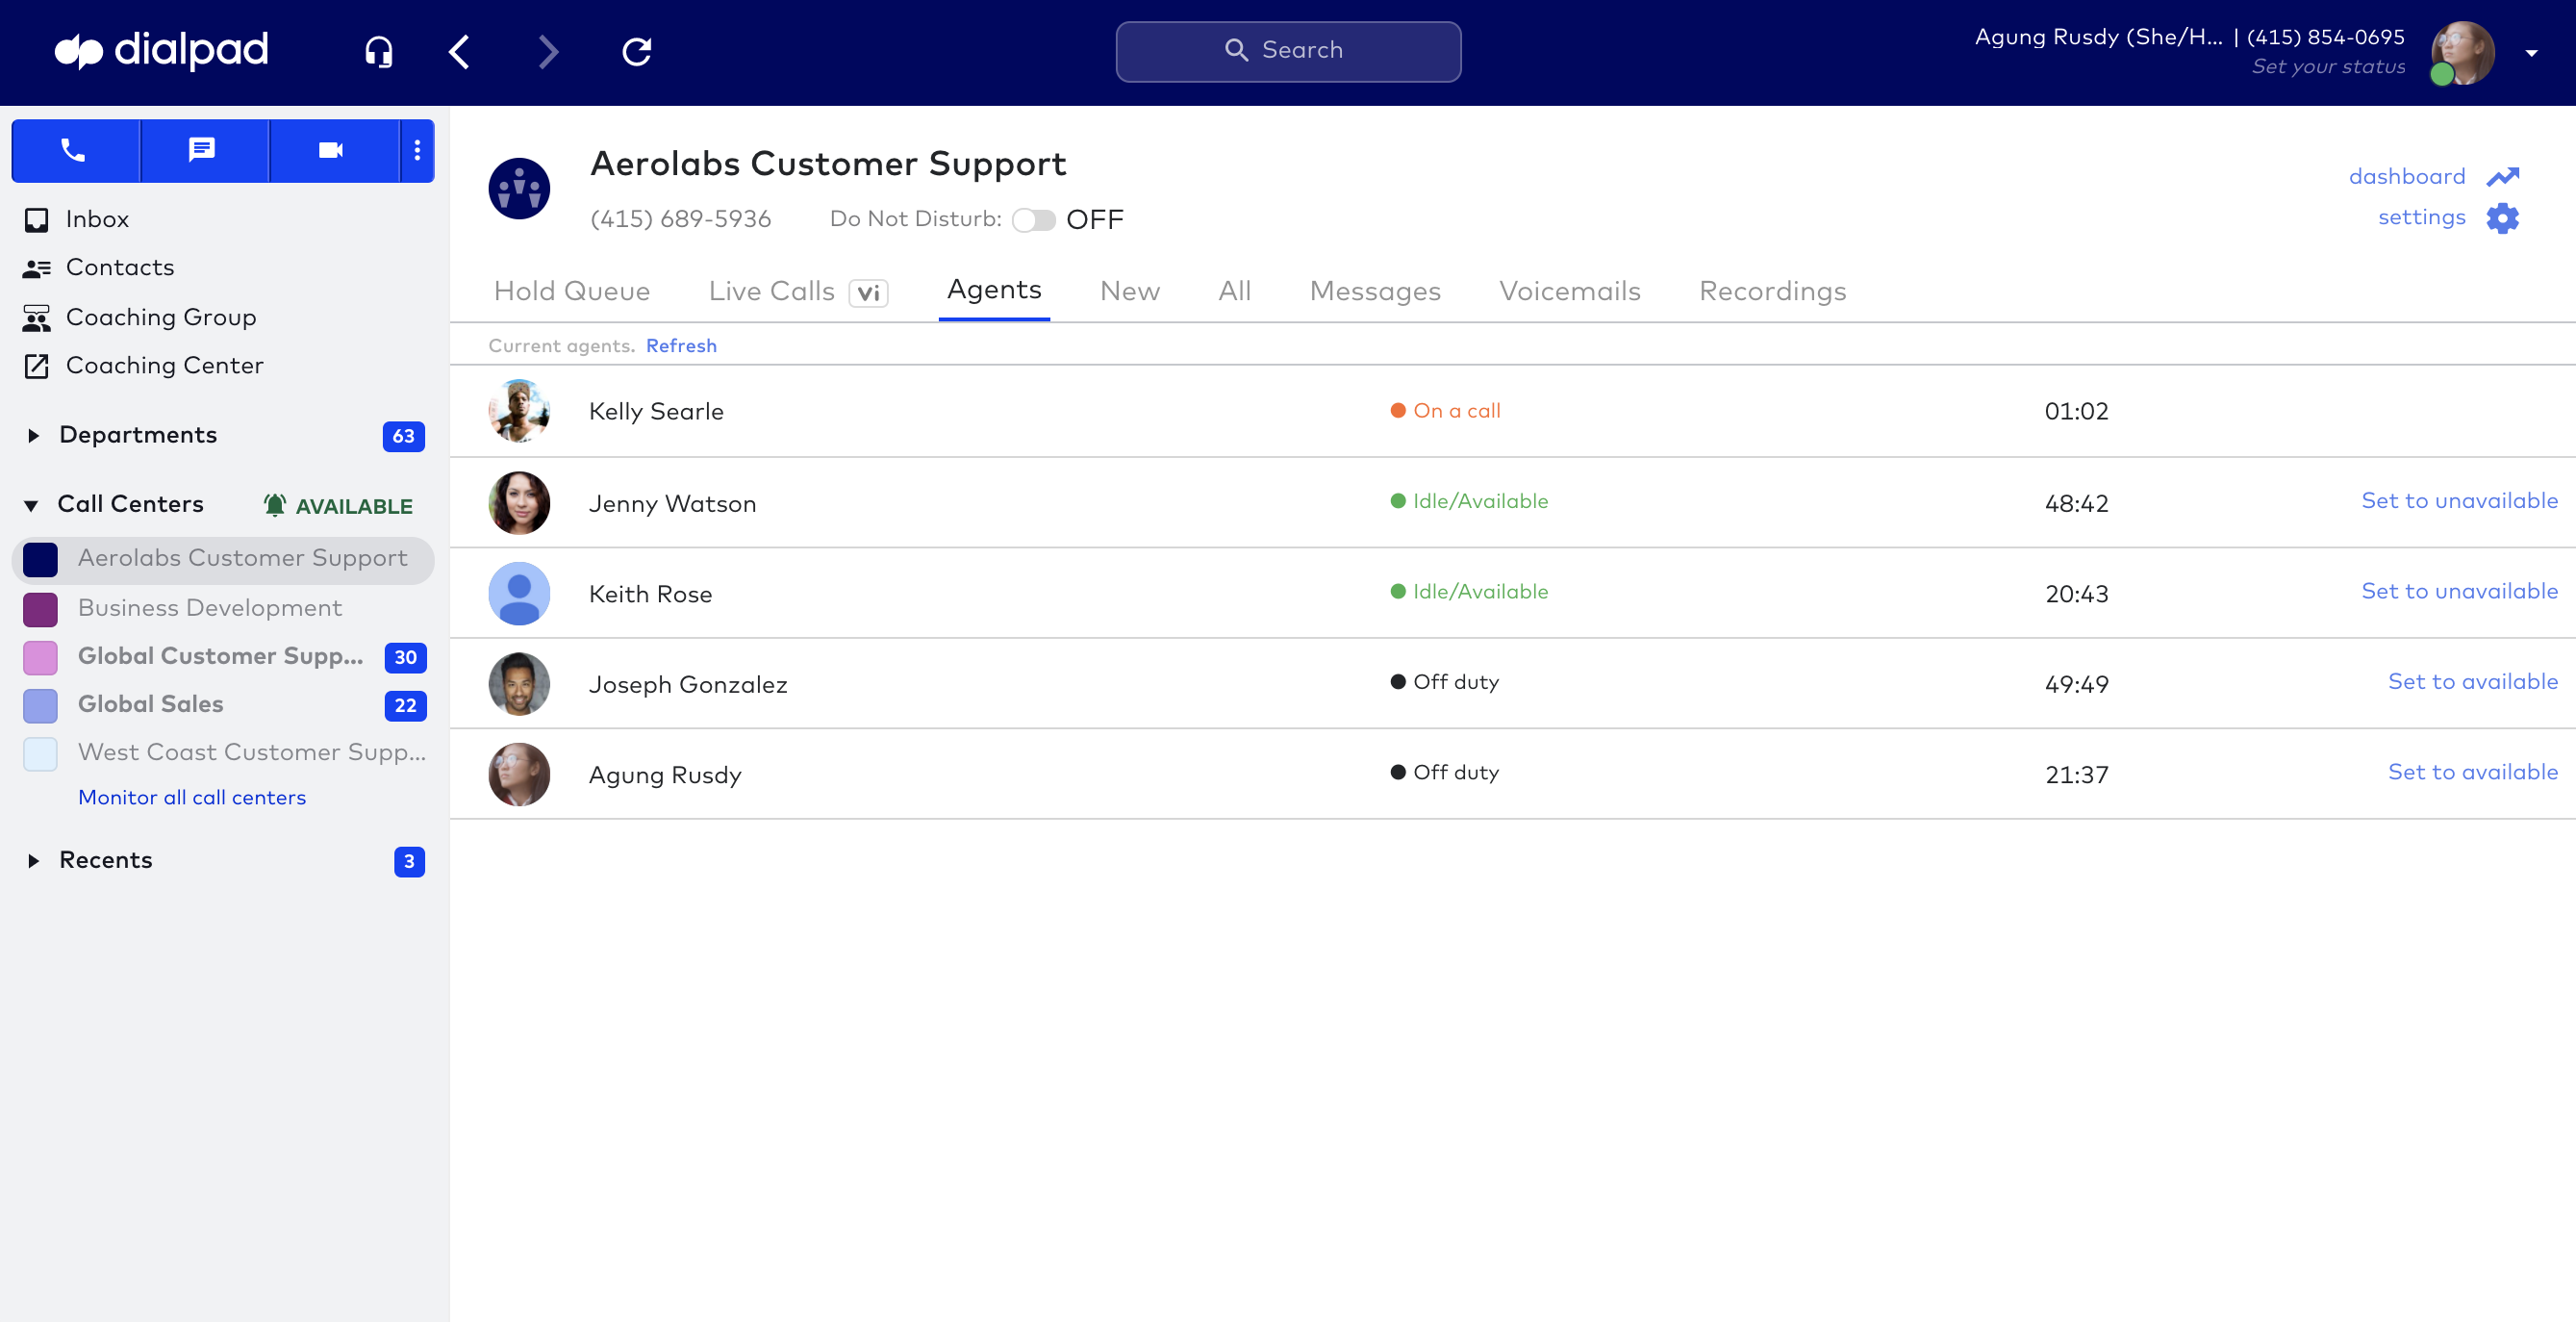Open Business Development call center
Viewport: 2576px width, 1322px height.
[x=210, y=608]
